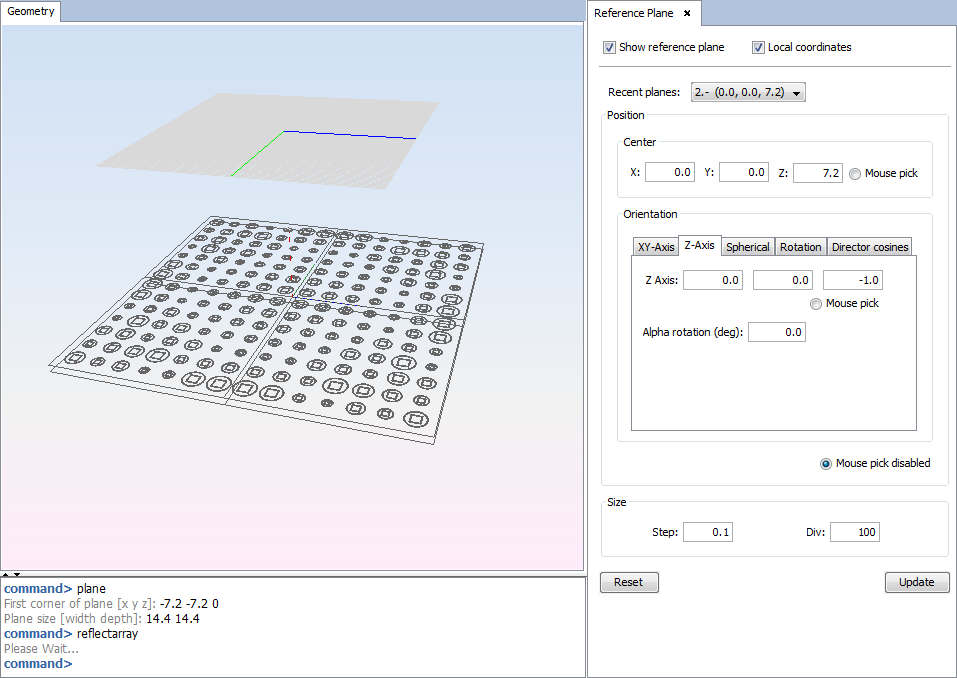Click the Geometry tab
957x678 pixels.
tap(31, 12)
